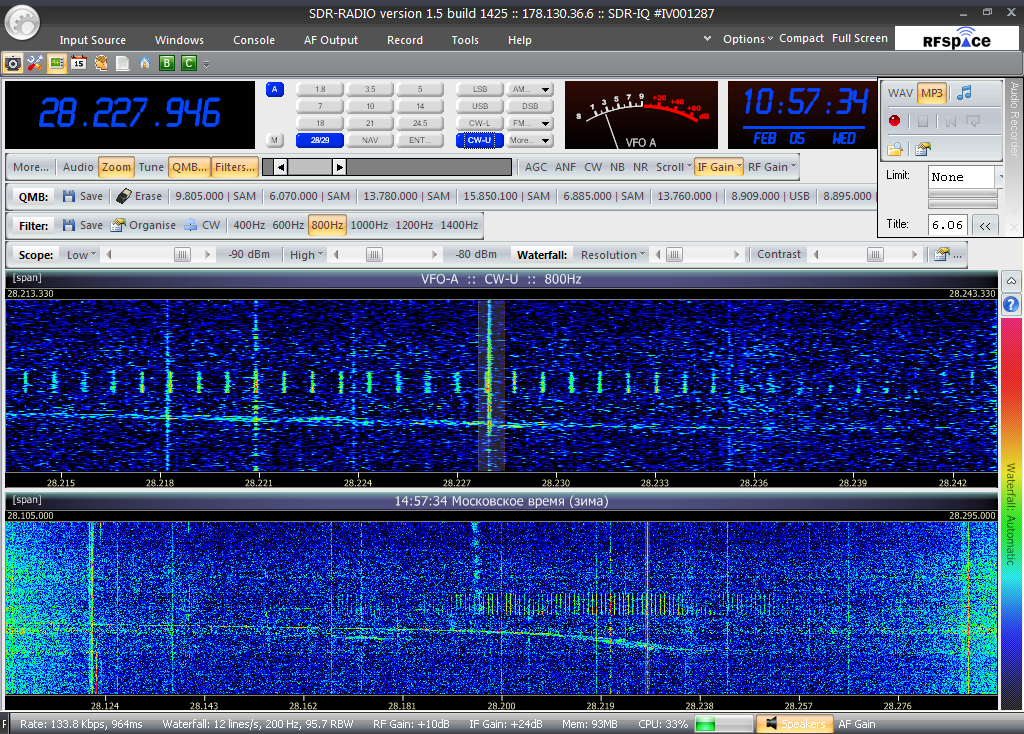Select the LSB mode button
This screenshot has width=1024, height=734.
click(x=480, y=89)
